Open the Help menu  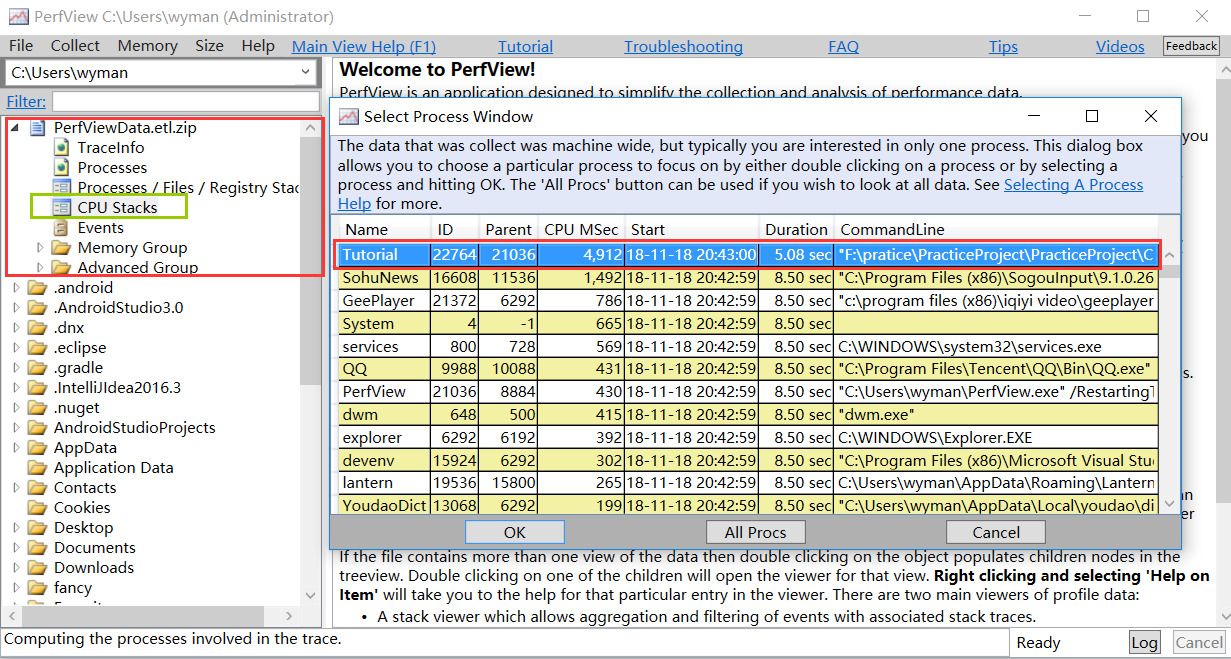click(x=257, y=46)
